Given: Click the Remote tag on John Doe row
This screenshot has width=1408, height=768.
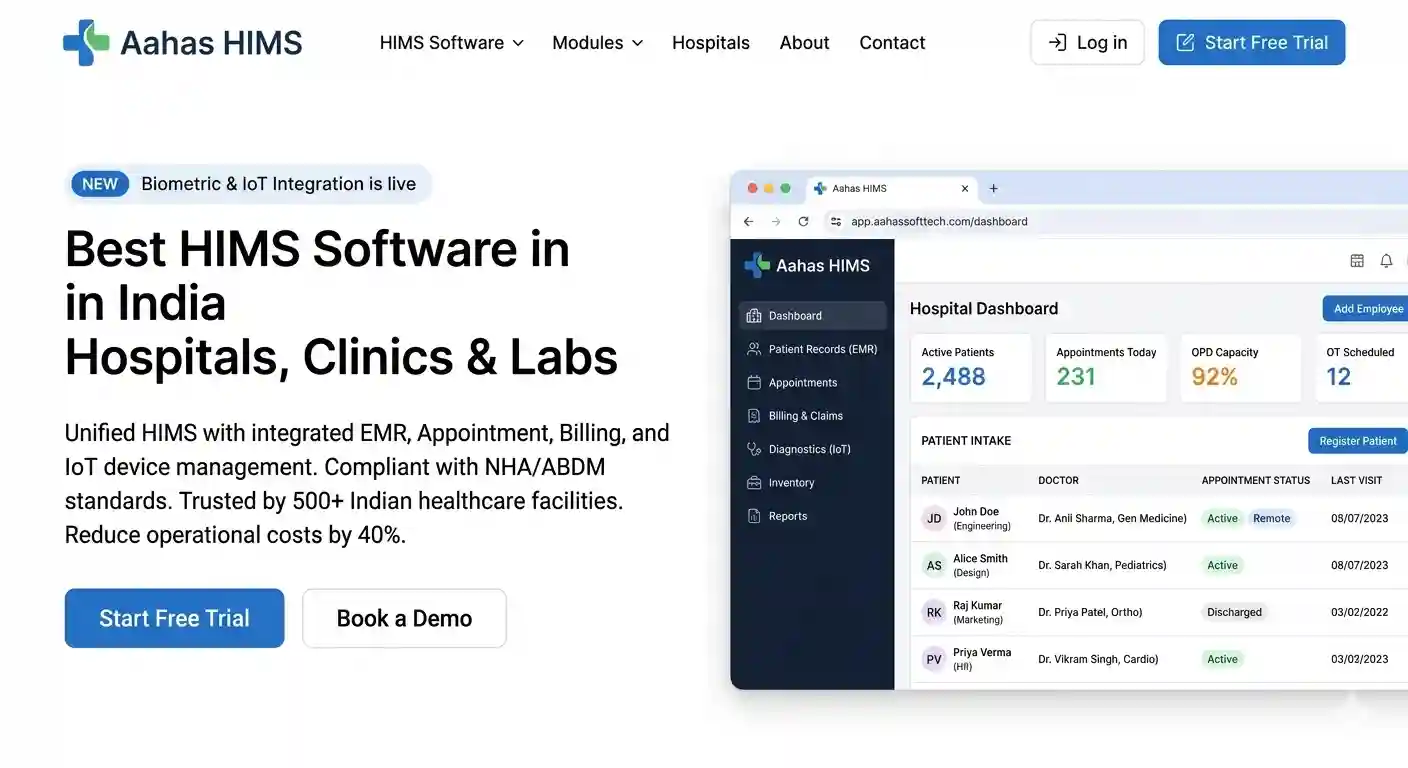Looking at the screenshot, I should click(x=1272, y=518).
